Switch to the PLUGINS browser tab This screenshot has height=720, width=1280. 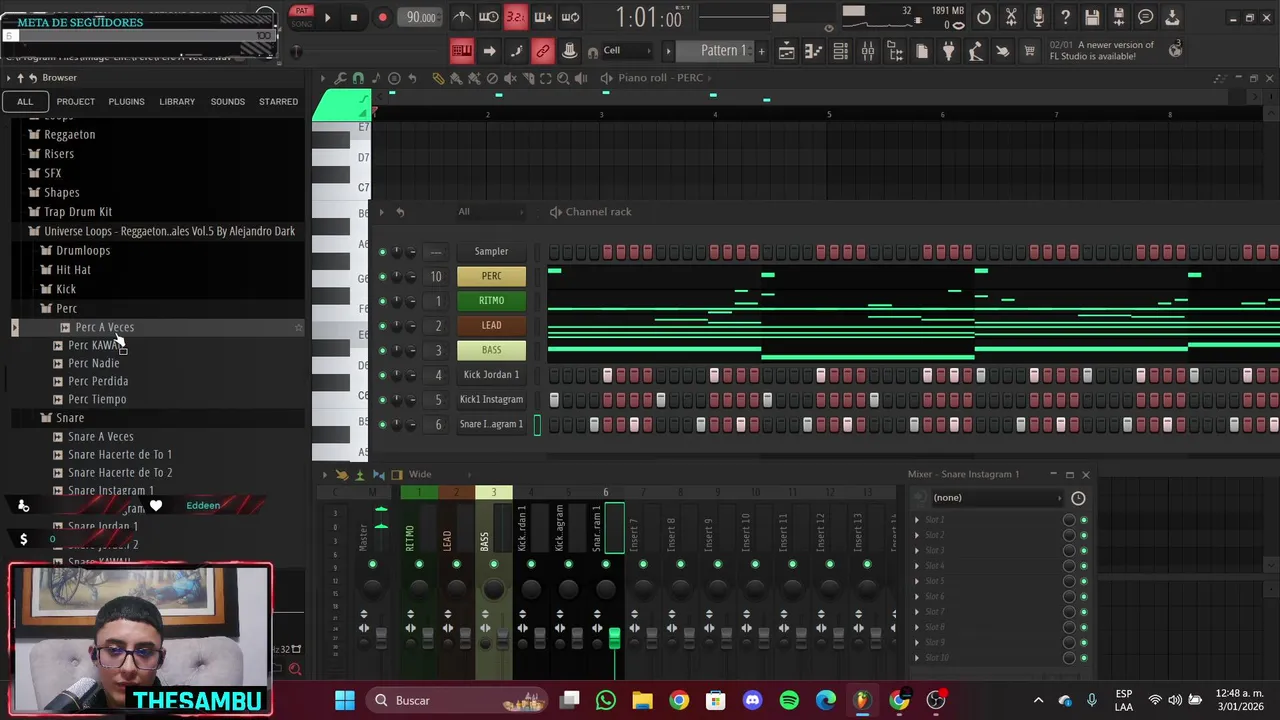click(126, 101)
